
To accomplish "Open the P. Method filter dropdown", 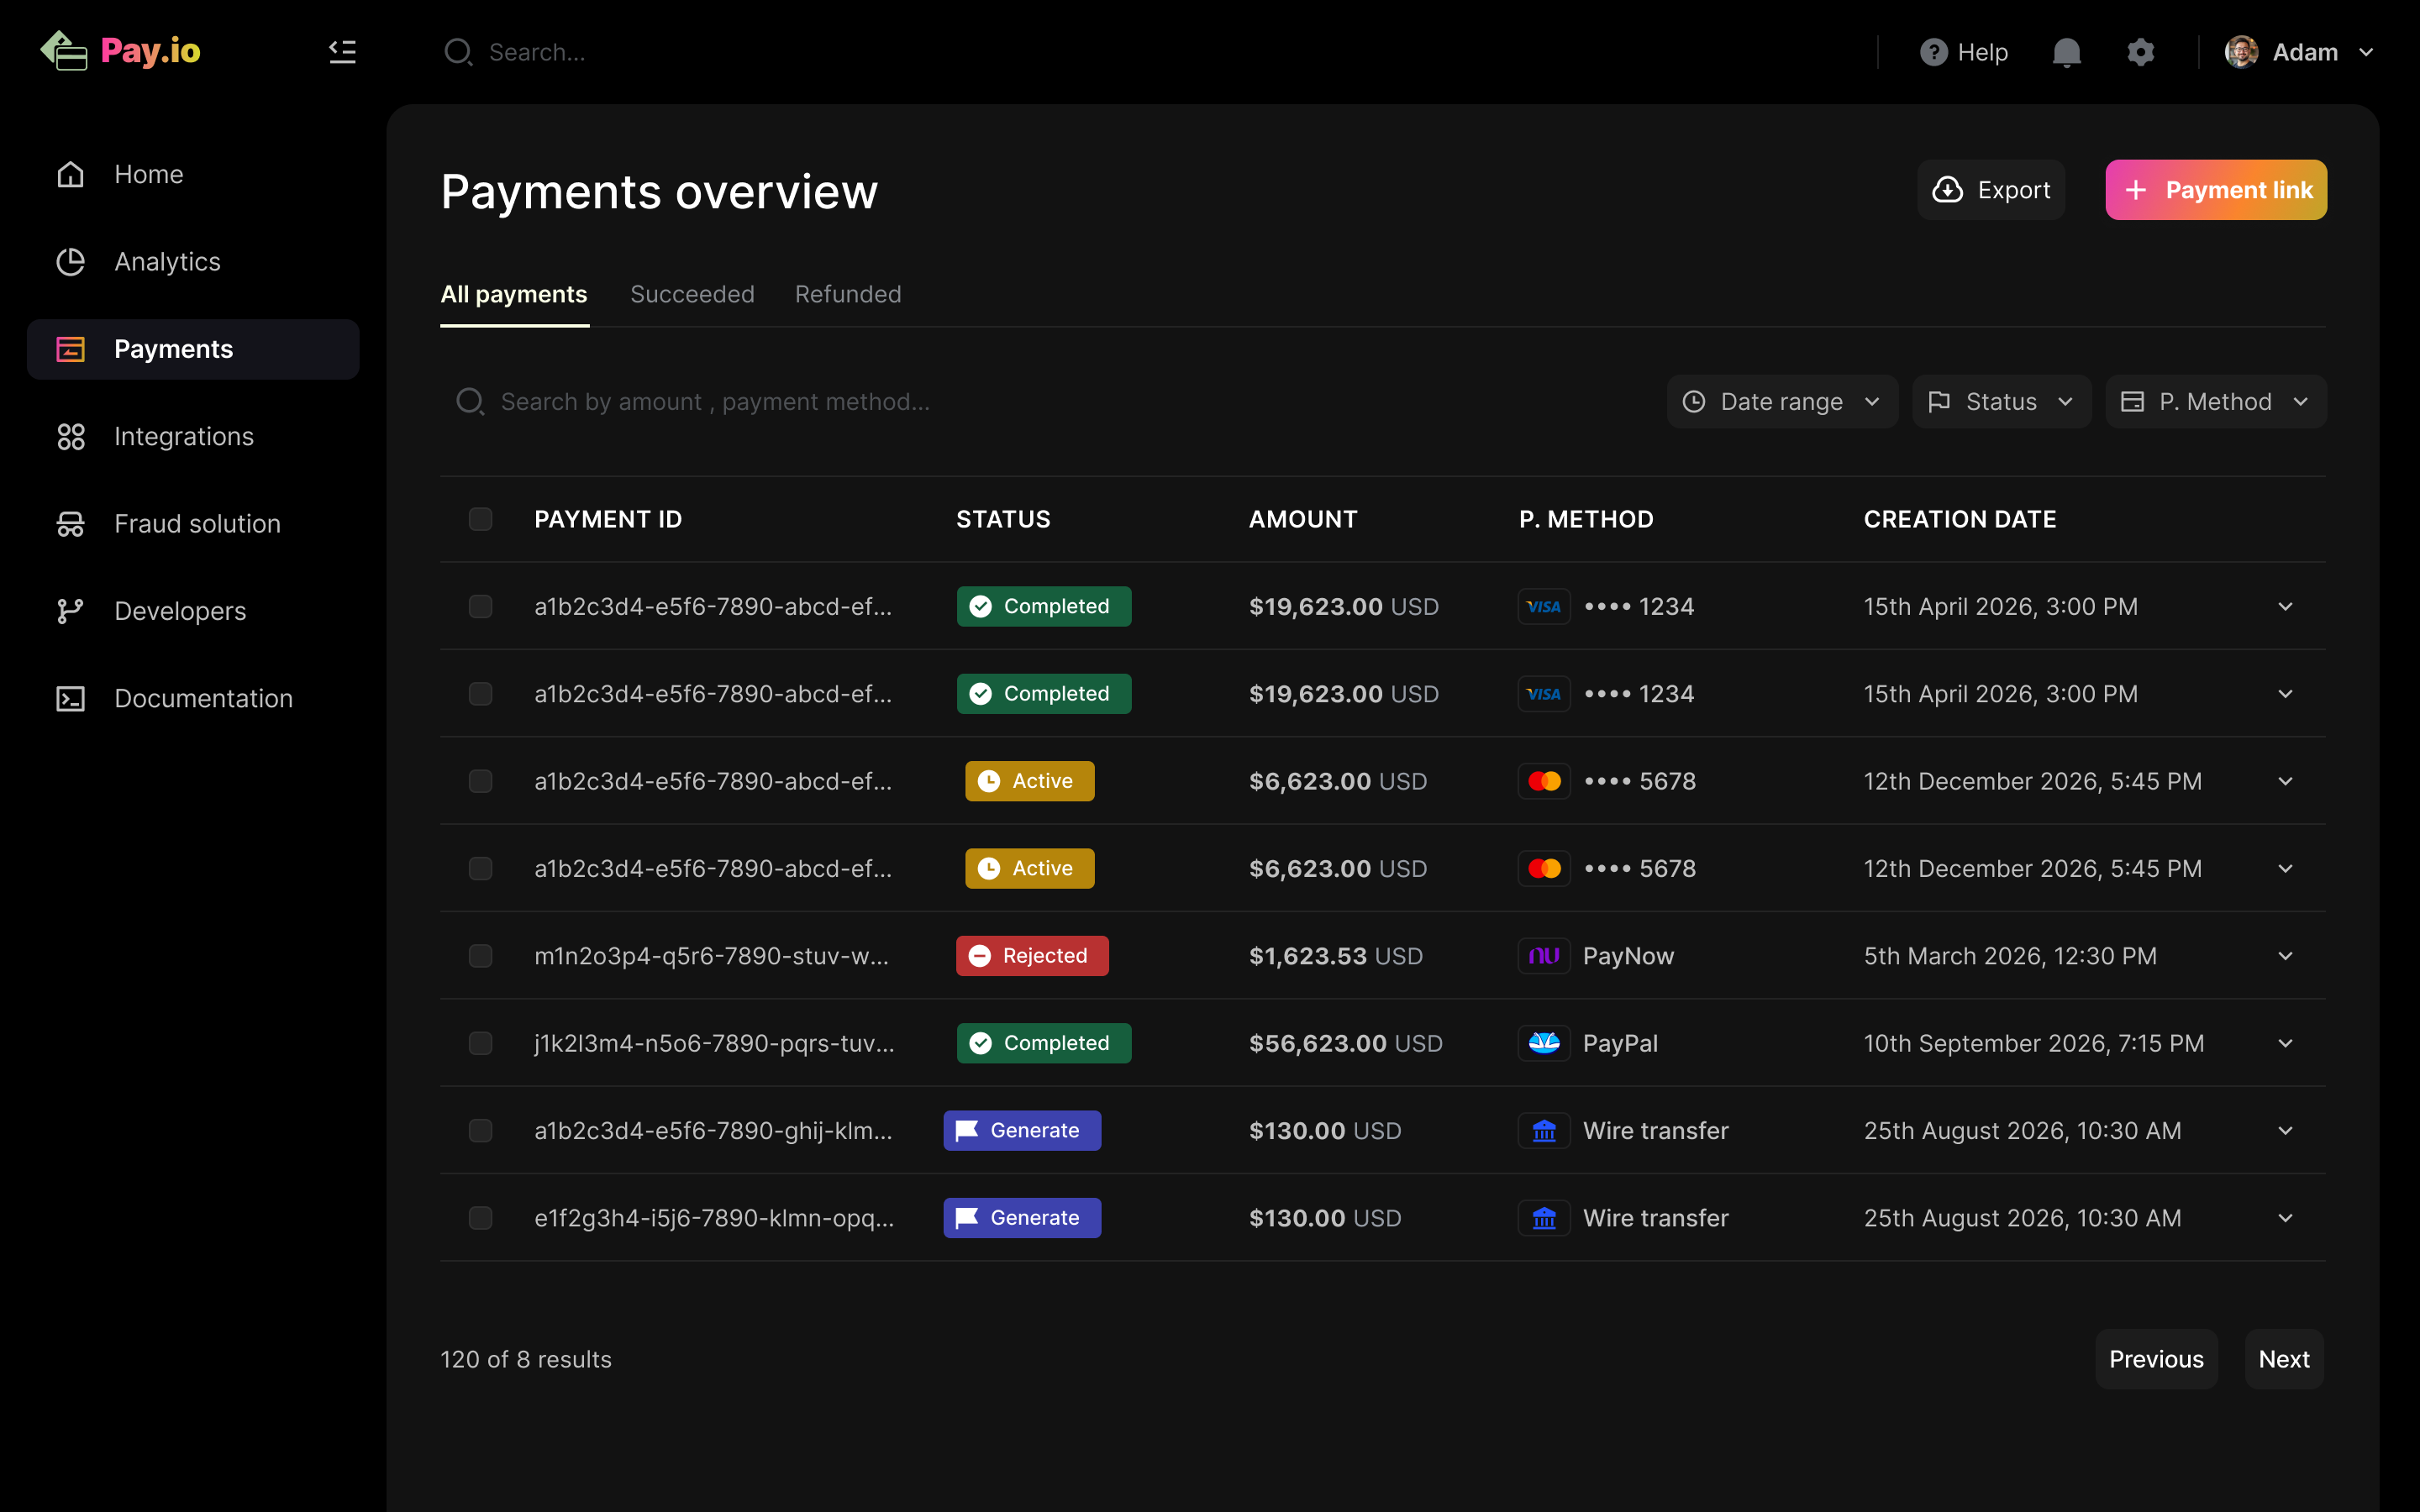I will (2216, 402).
